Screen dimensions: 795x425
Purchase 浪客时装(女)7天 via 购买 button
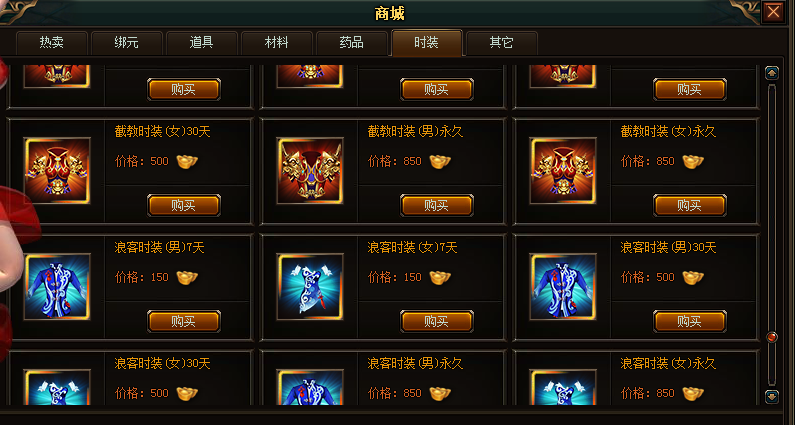437,322
